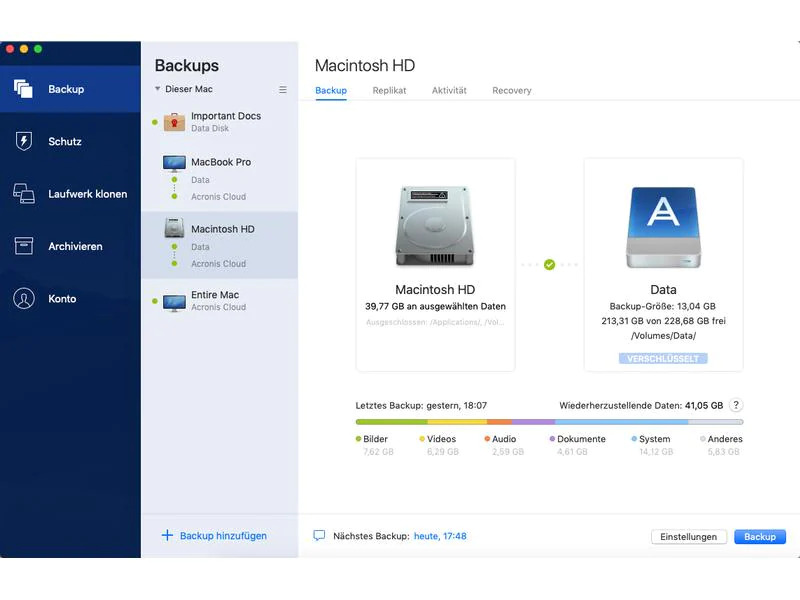
Task: Select the MacBook Pro backup entry
Action: (219, 179)
